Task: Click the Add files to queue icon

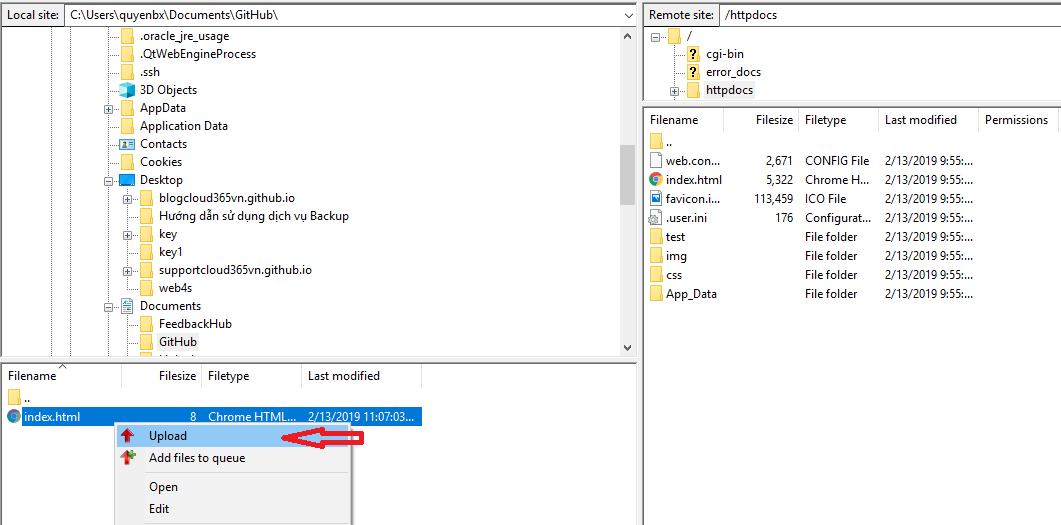Action: pyautogui.click(x=127, y=458)
